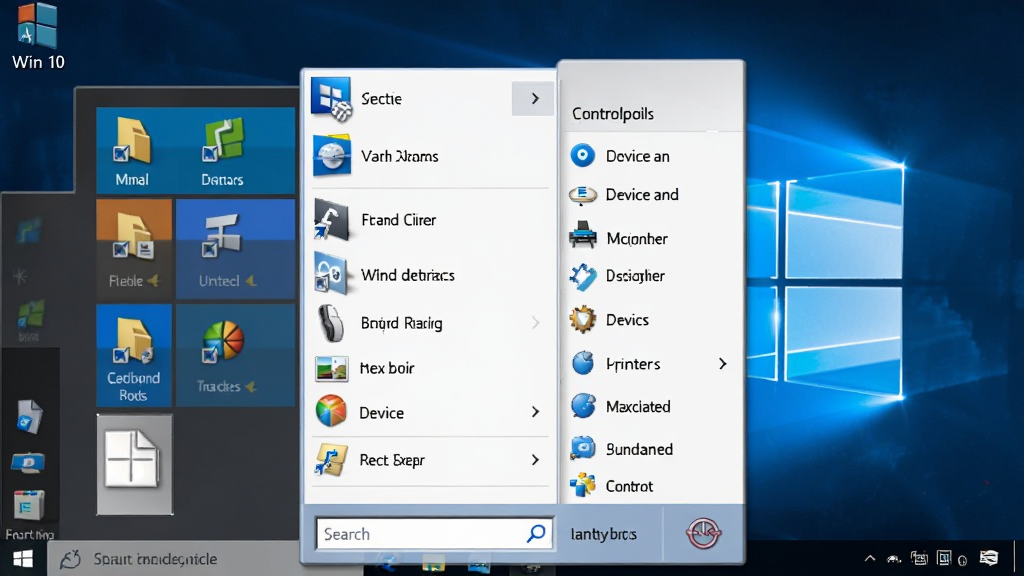Expand the Device submenu arrow
Image resolution: width=1024 pixels, height=576 pixels.
(536, 411)
